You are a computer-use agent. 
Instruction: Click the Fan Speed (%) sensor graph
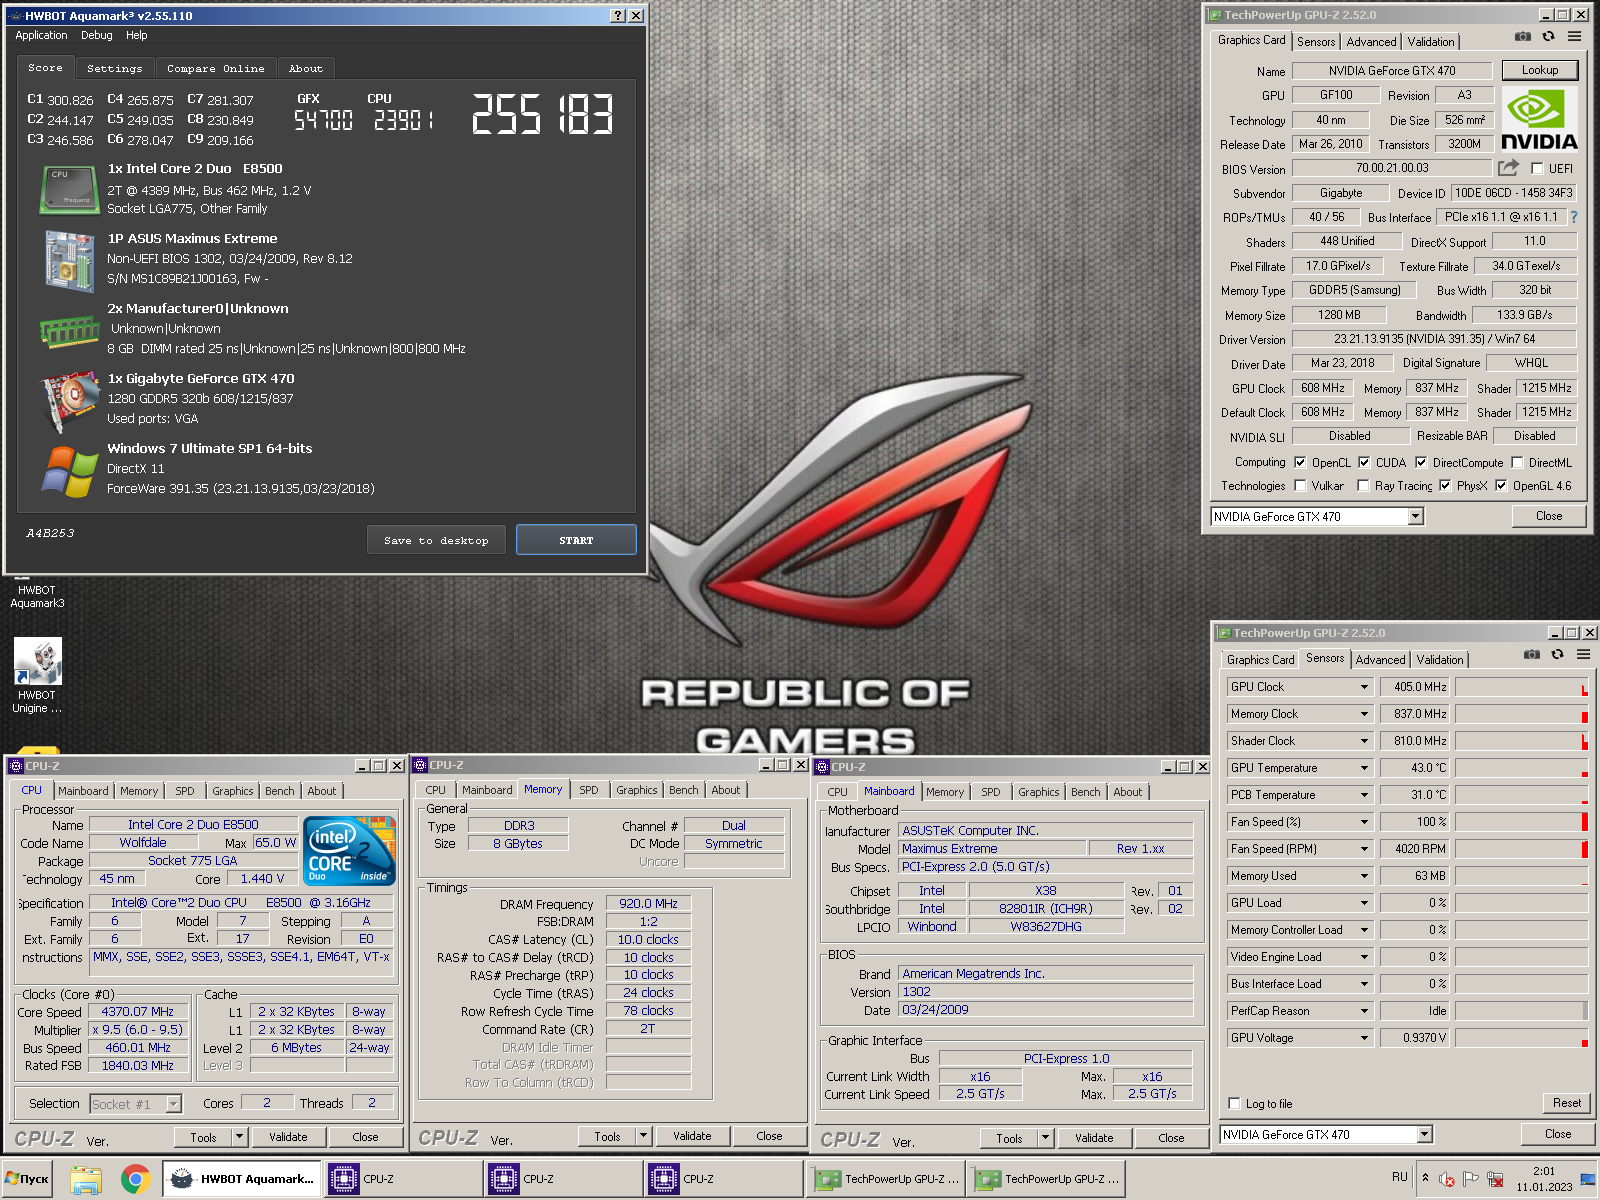coord(1521,822)
